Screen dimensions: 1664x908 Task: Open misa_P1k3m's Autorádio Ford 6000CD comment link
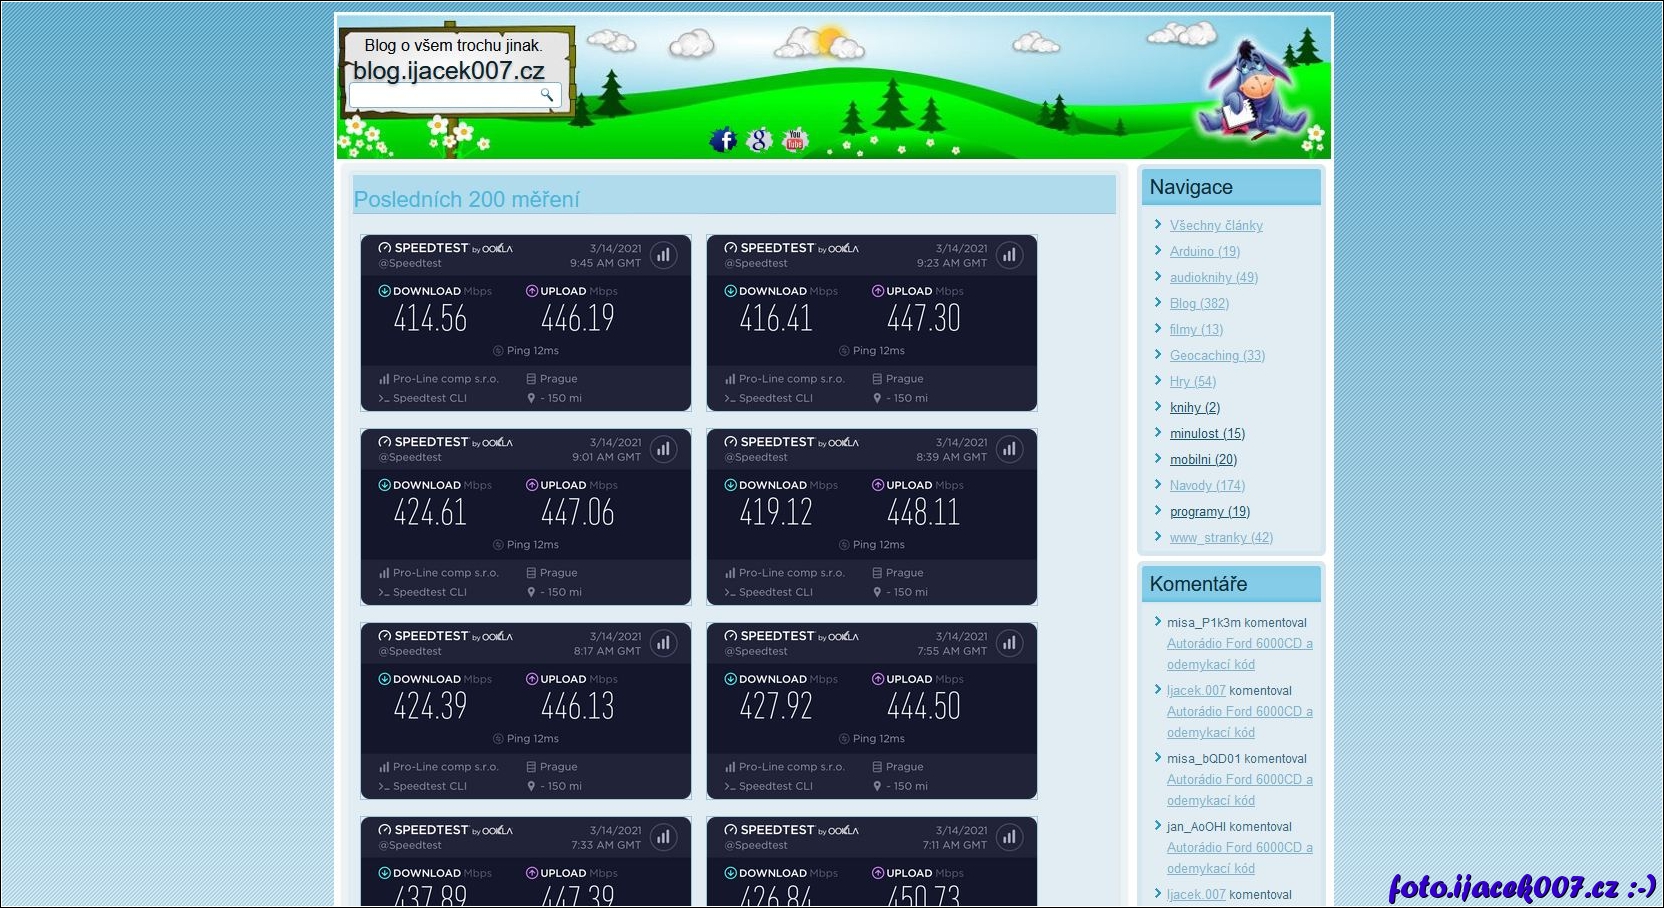click(x=1239, y=644)
